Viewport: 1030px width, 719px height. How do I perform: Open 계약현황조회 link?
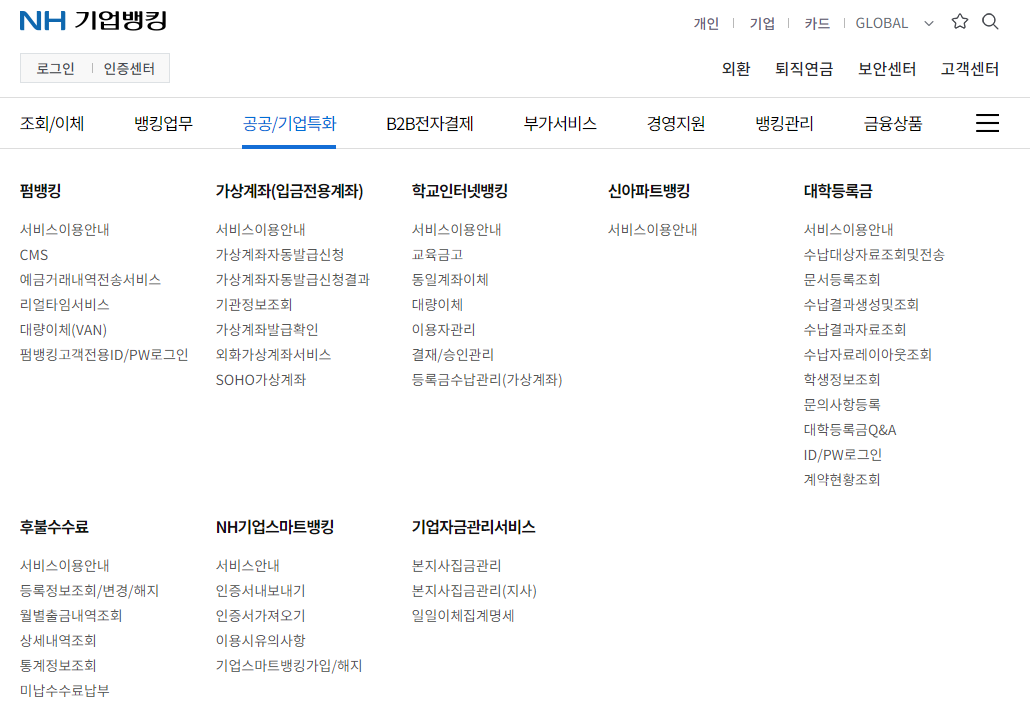[842, 480]
